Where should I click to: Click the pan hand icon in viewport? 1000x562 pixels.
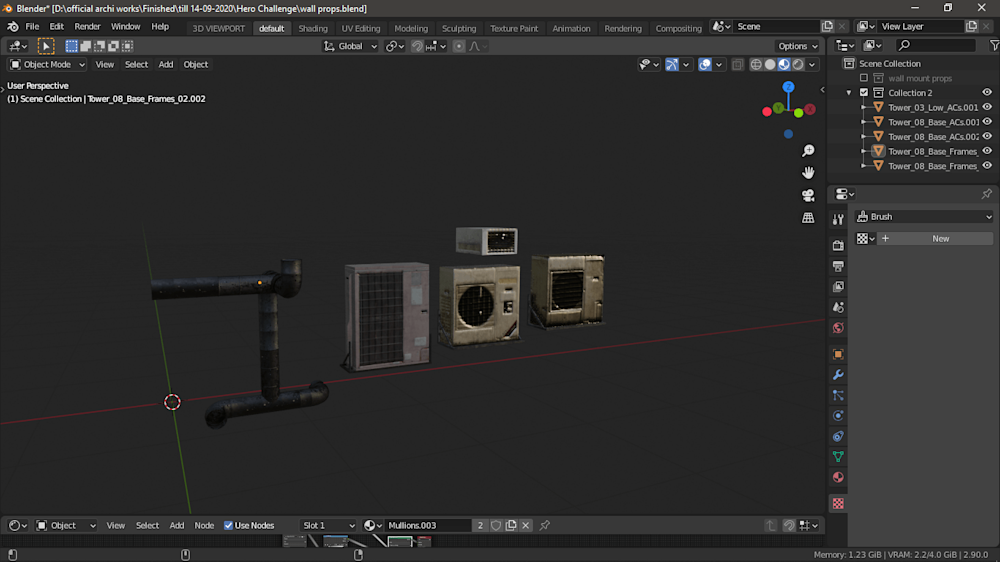coord(808,173)
